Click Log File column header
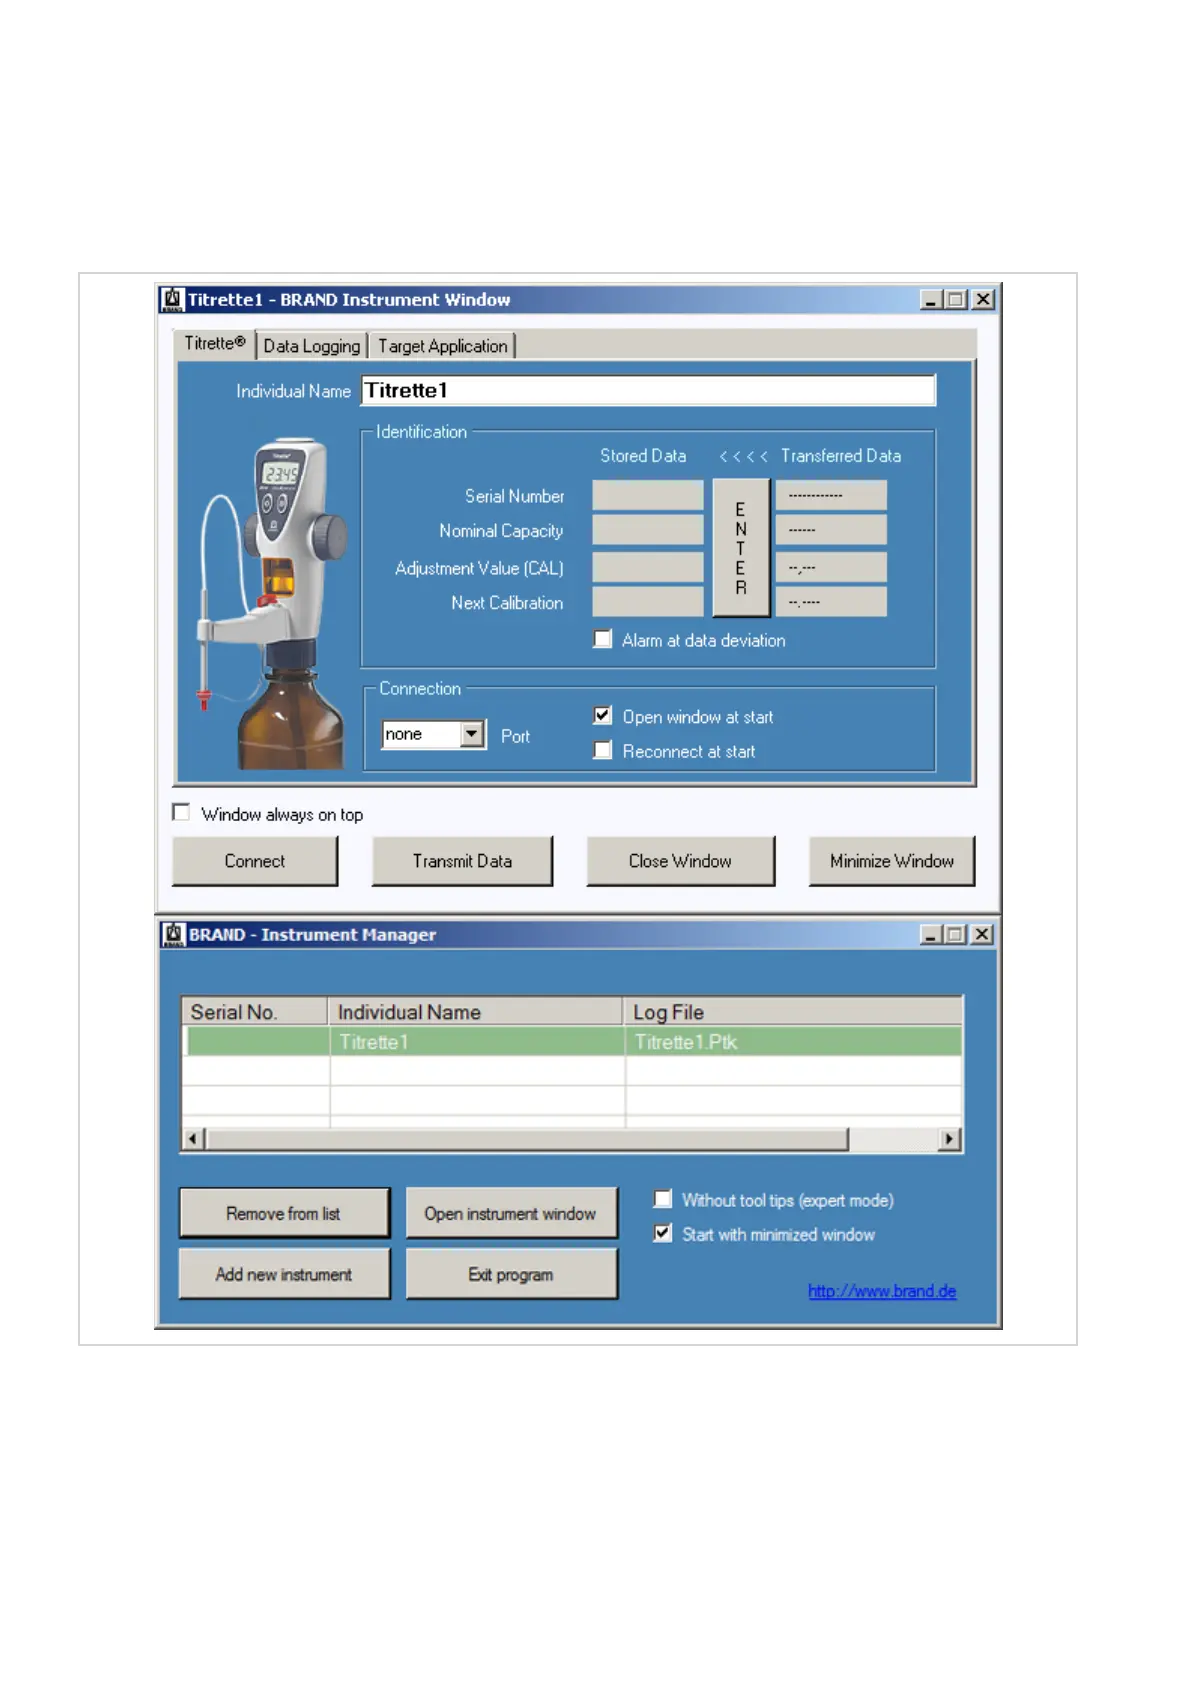The image size is (1191, 1684). 793,1012
